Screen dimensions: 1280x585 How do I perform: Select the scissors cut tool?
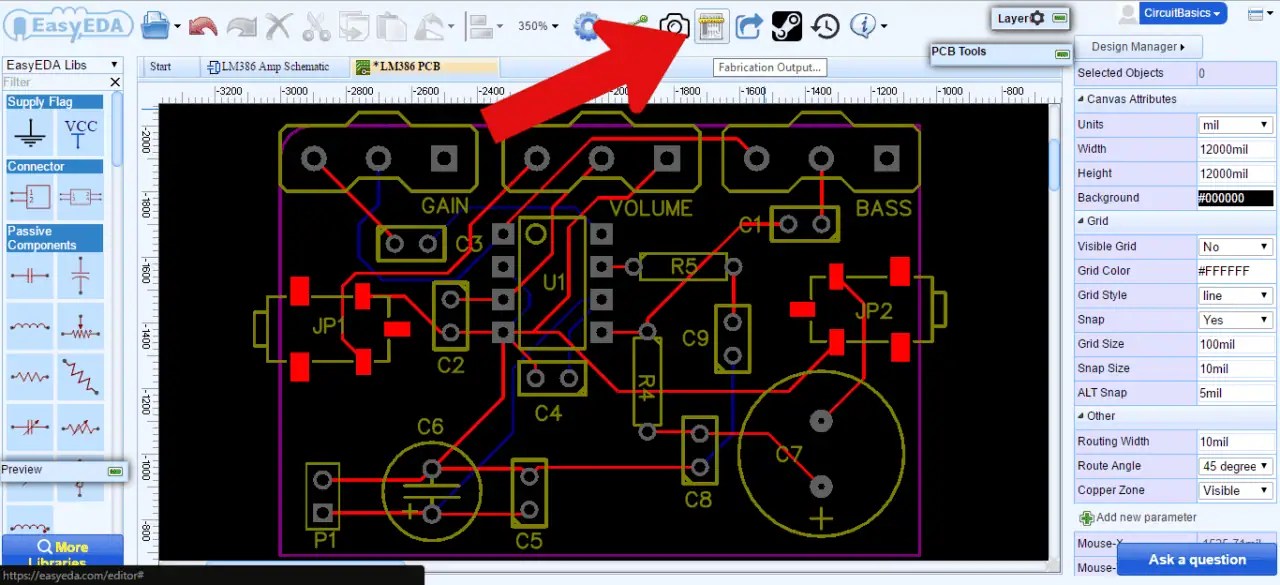(x=315, y=27)
